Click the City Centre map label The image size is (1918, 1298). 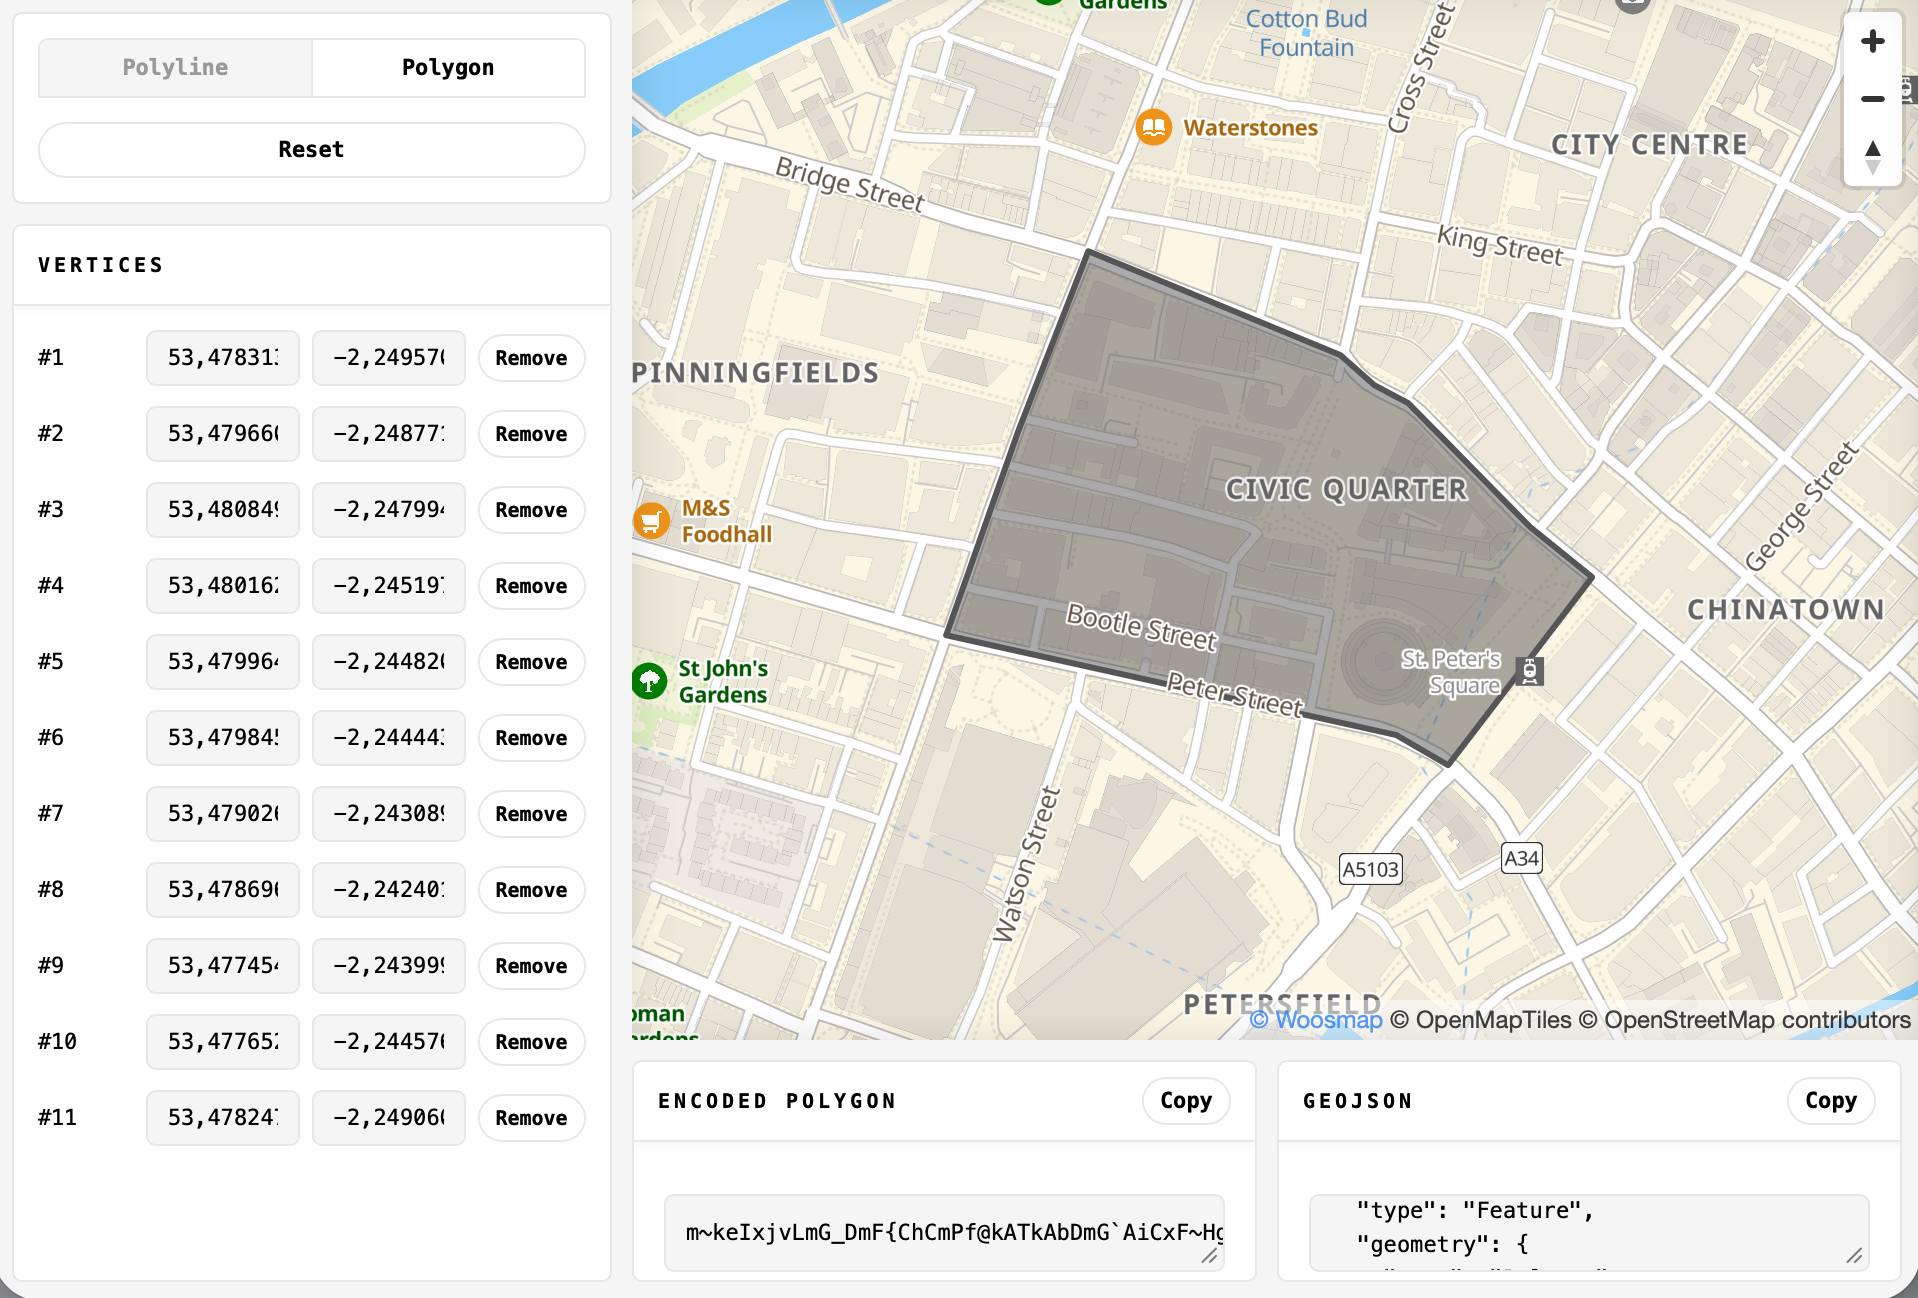1649,145
